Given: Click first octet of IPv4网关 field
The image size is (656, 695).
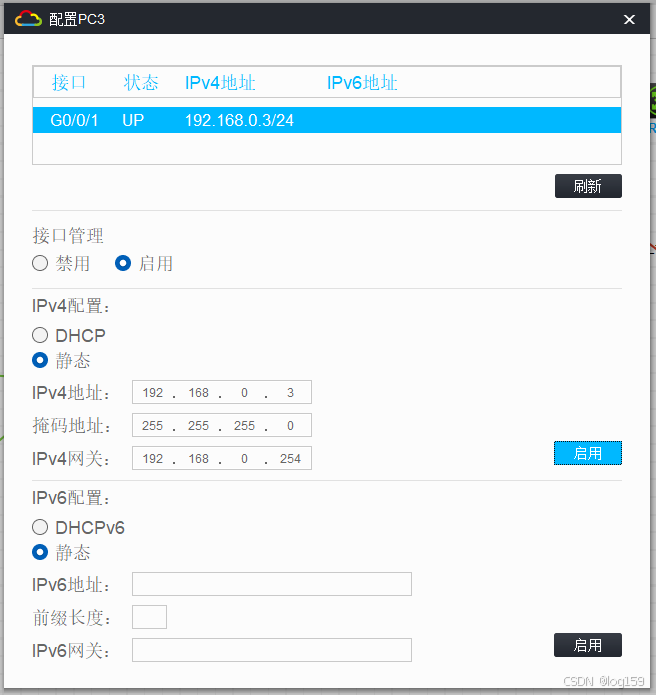Looking at the screenshot, I should (x=152, y=458).
